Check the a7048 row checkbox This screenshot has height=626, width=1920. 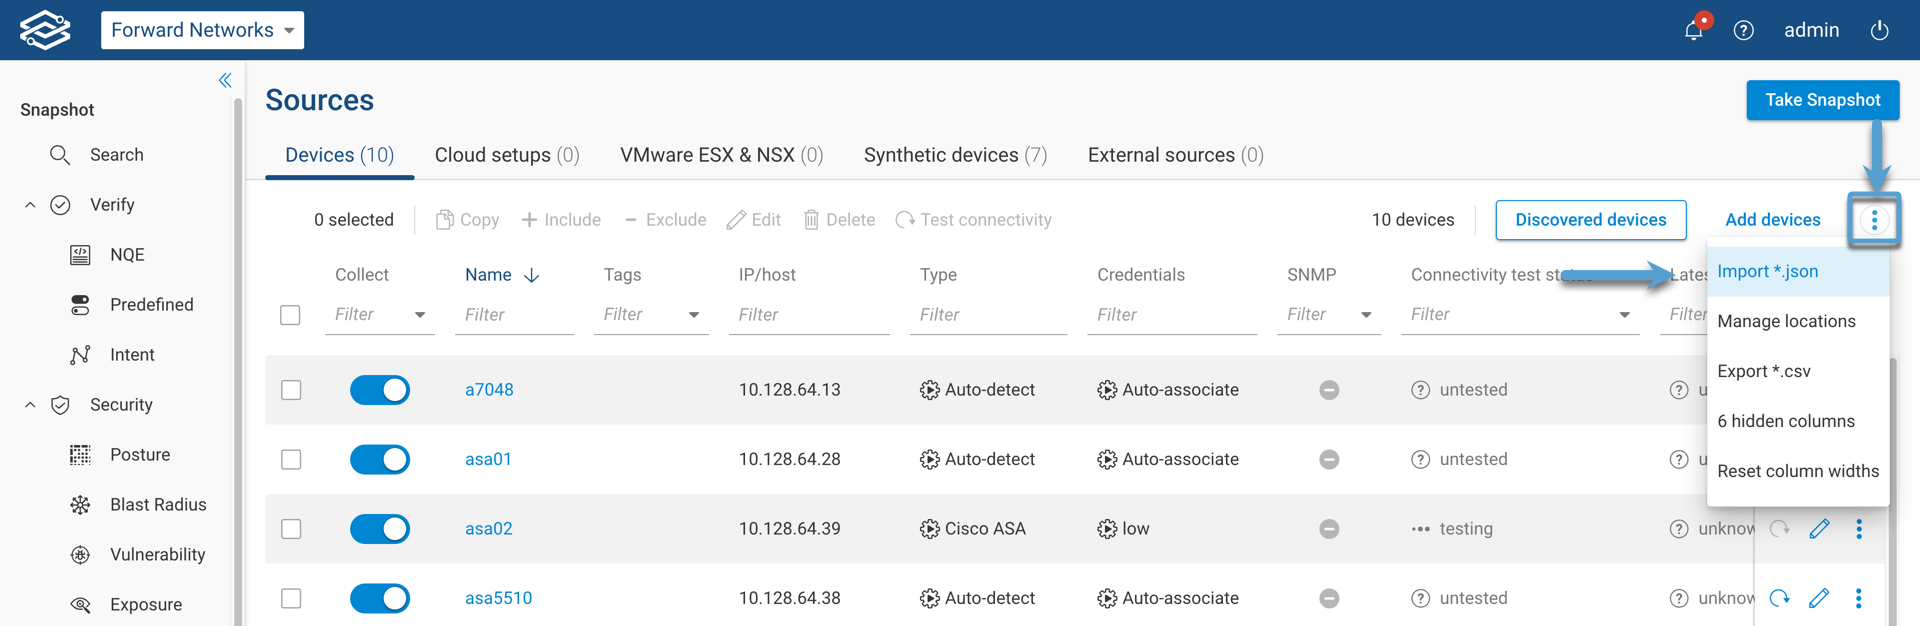pos(291,390)
